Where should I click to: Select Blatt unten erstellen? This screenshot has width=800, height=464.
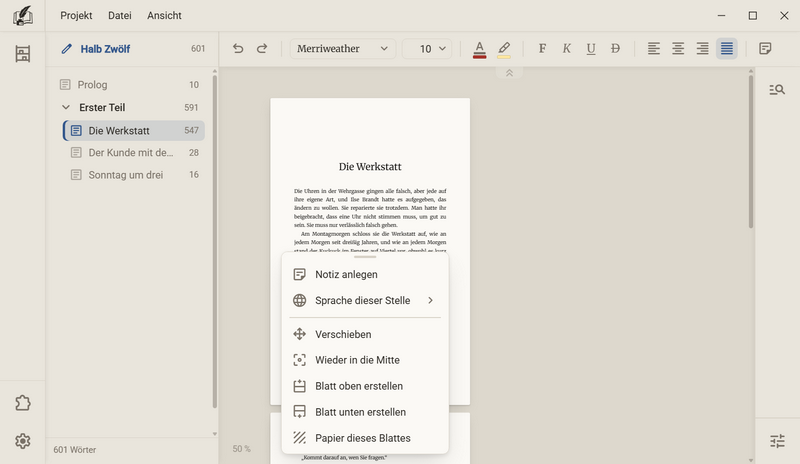coord(365,412)
